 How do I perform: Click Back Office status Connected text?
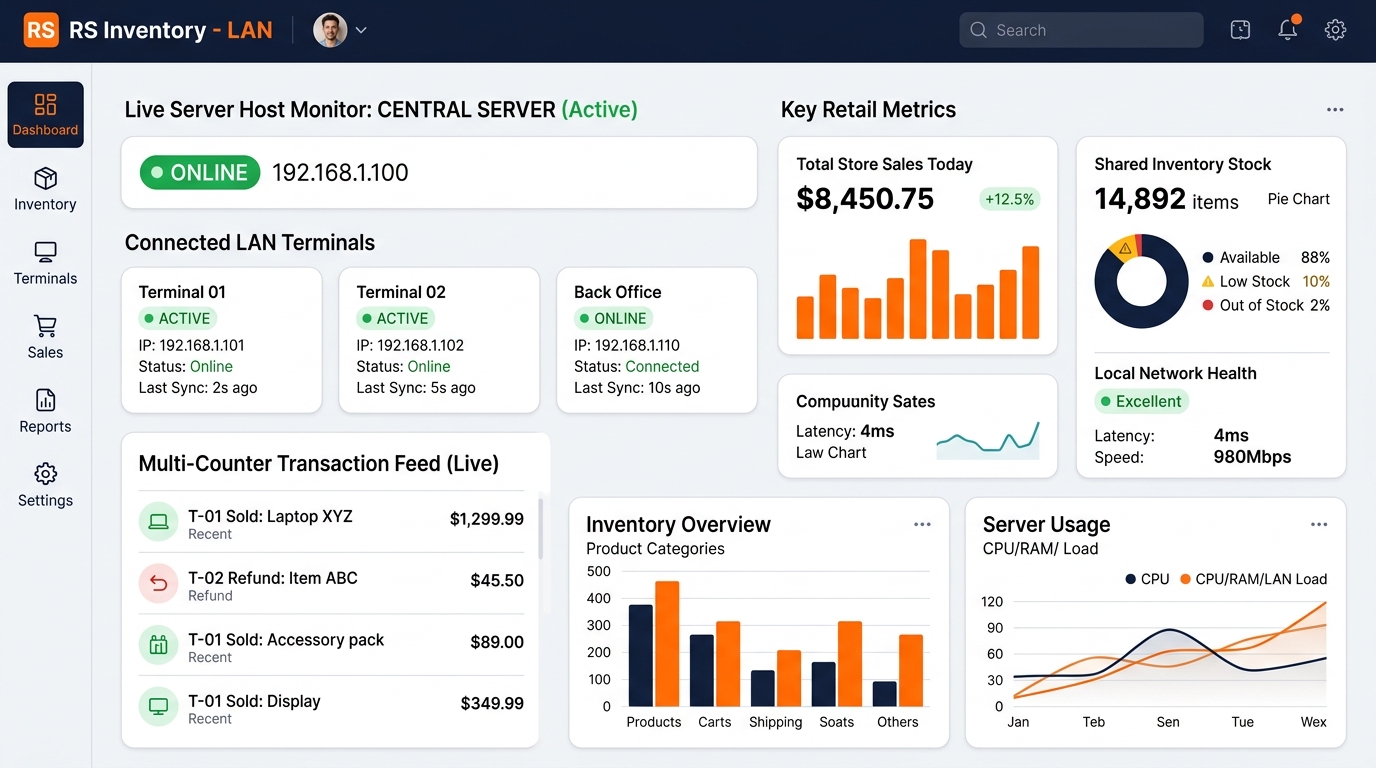(662, 367)
